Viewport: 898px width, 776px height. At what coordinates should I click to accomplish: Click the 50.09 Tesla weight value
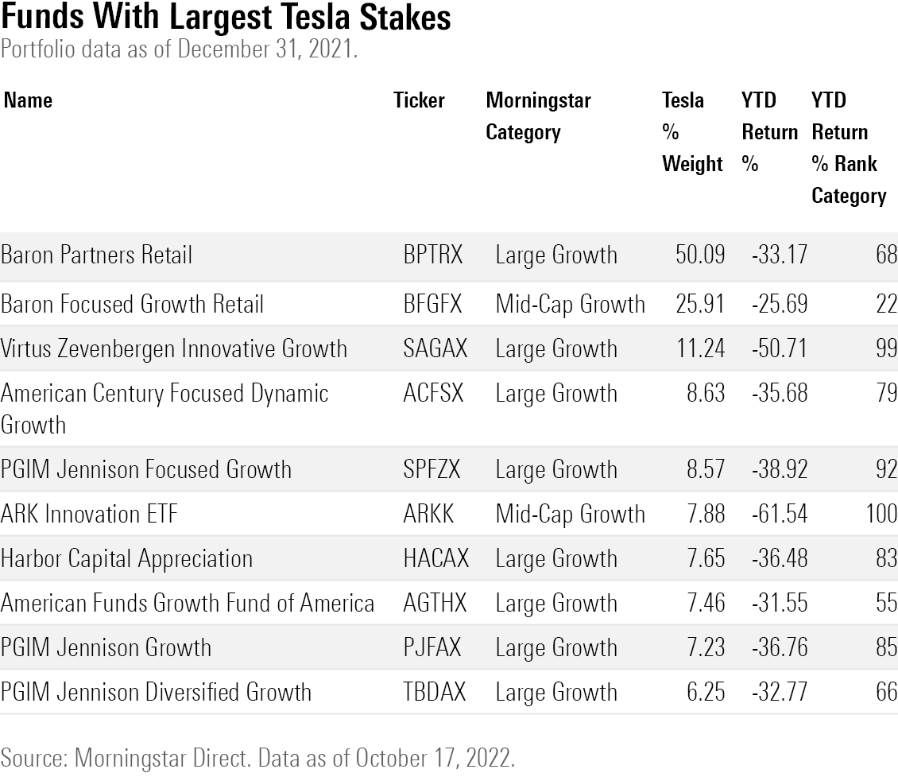coord(700,254)
